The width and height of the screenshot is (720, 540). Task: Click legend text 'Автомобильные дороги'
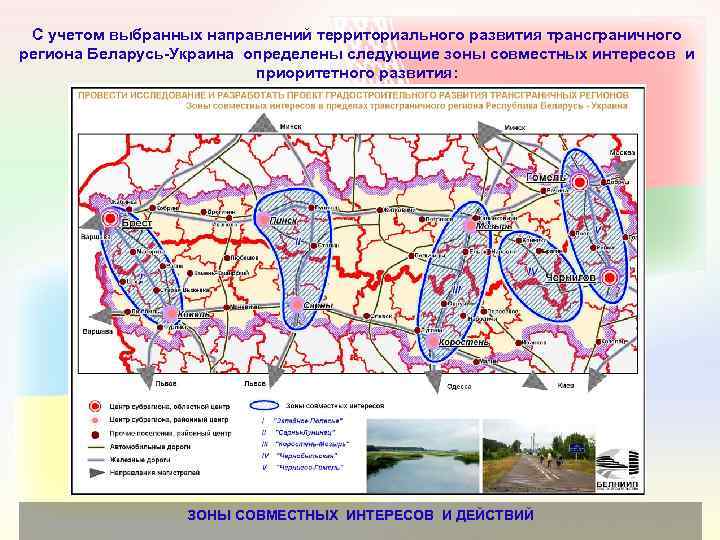pyautogui.click(x=150, y=446)
